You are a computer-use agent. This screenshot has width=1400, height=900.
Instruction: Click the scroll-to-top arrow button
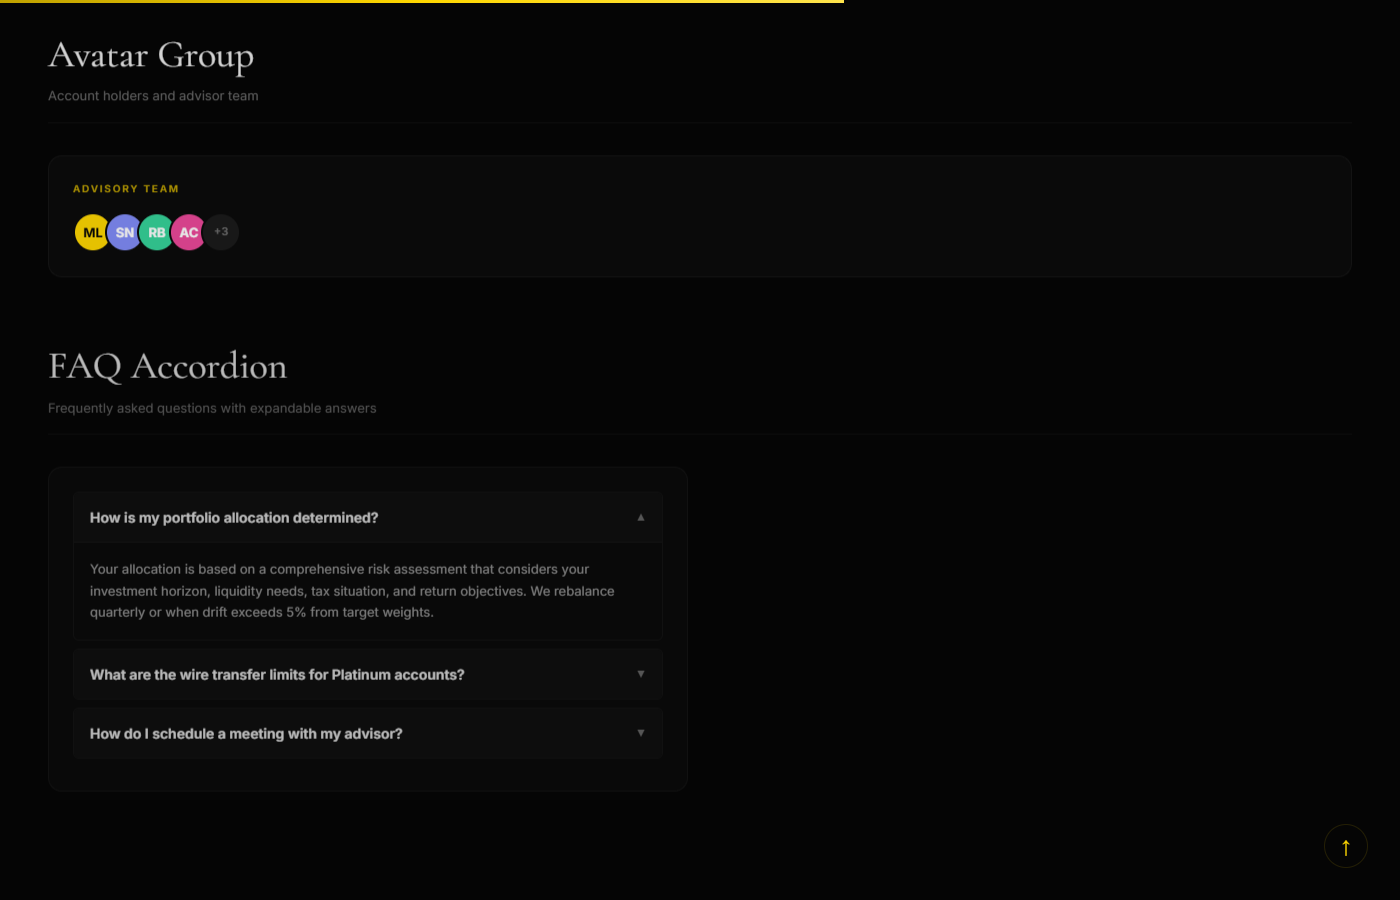click(x=1345, y=847)
